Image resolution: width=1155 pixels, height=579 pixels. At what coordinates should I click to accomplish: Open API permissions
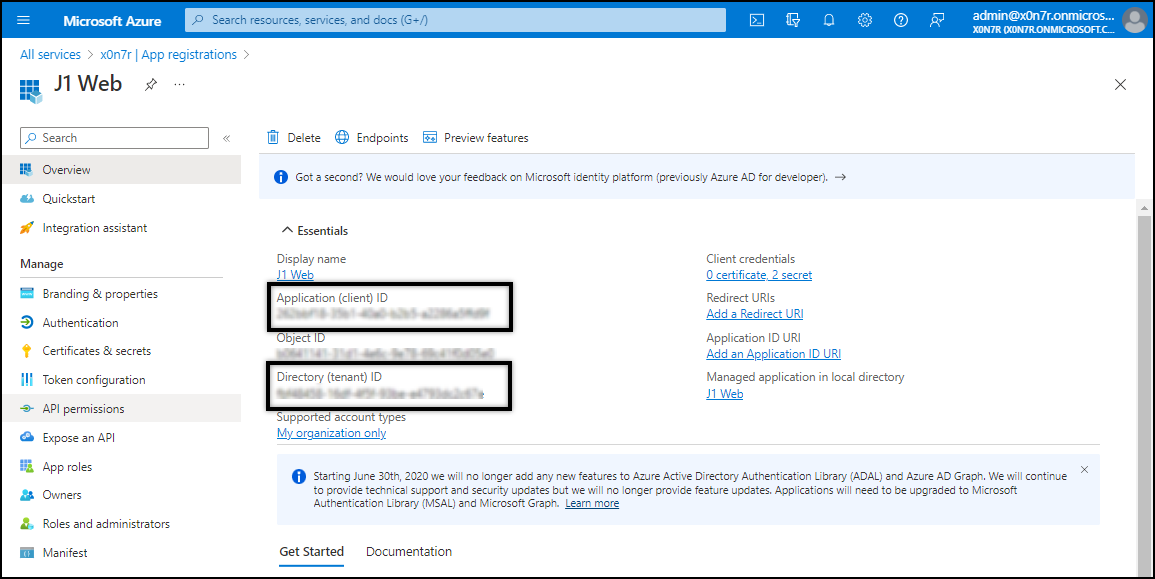[122, 408]
